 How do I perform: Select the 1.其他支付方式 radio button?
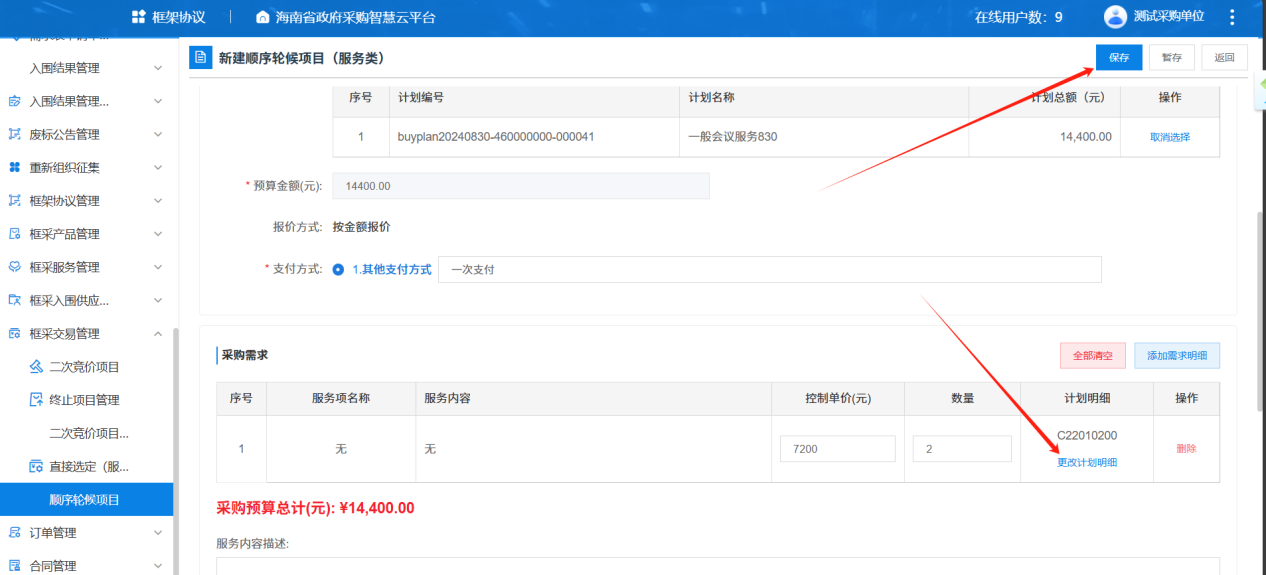pos(338,270)
